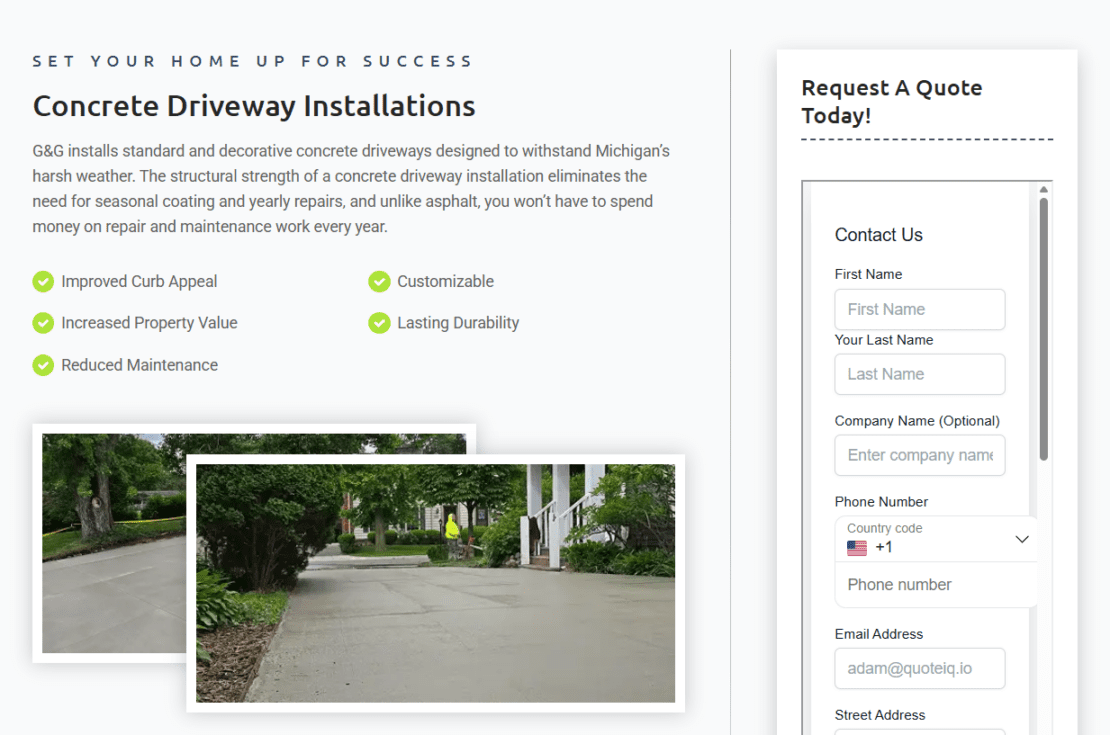
Task: Click the Lasting Durability text
Action: [458, 323]
